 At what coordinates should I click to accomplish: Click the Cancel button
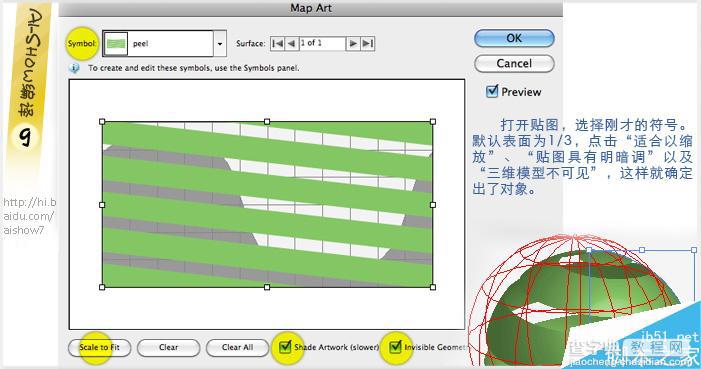point(514,64)
